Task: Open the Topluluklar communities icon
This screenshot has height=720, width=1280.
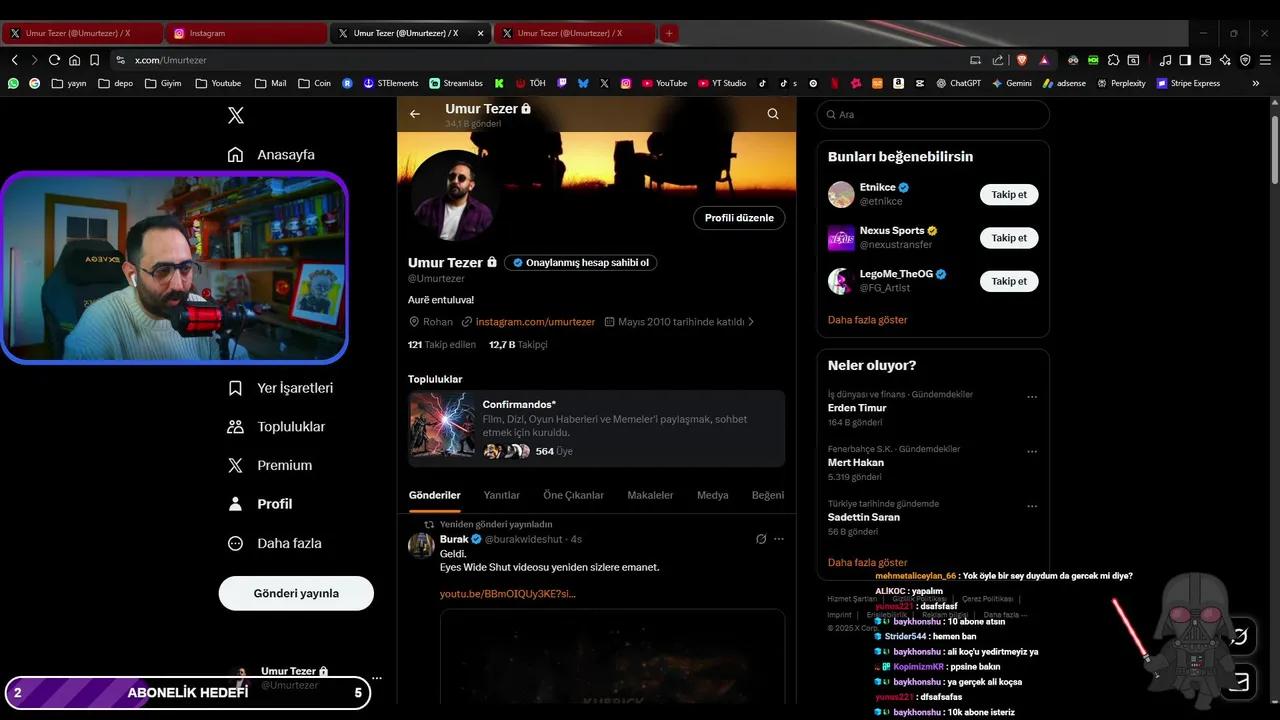Action: [236, 426]
